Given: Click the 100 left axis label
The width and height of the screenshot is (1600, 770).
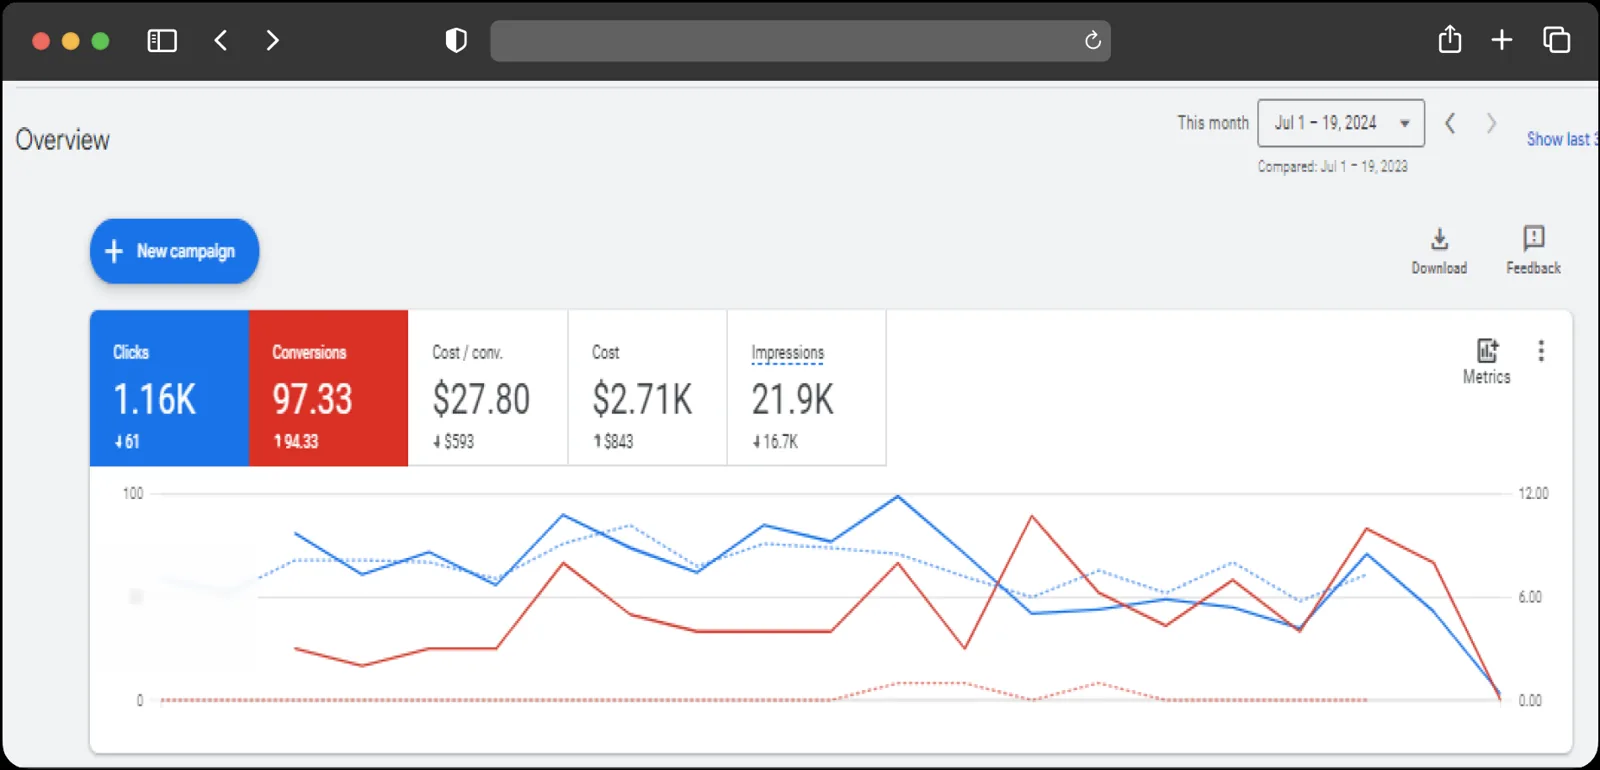Looking at the screenshot, I should coord(133,494).
